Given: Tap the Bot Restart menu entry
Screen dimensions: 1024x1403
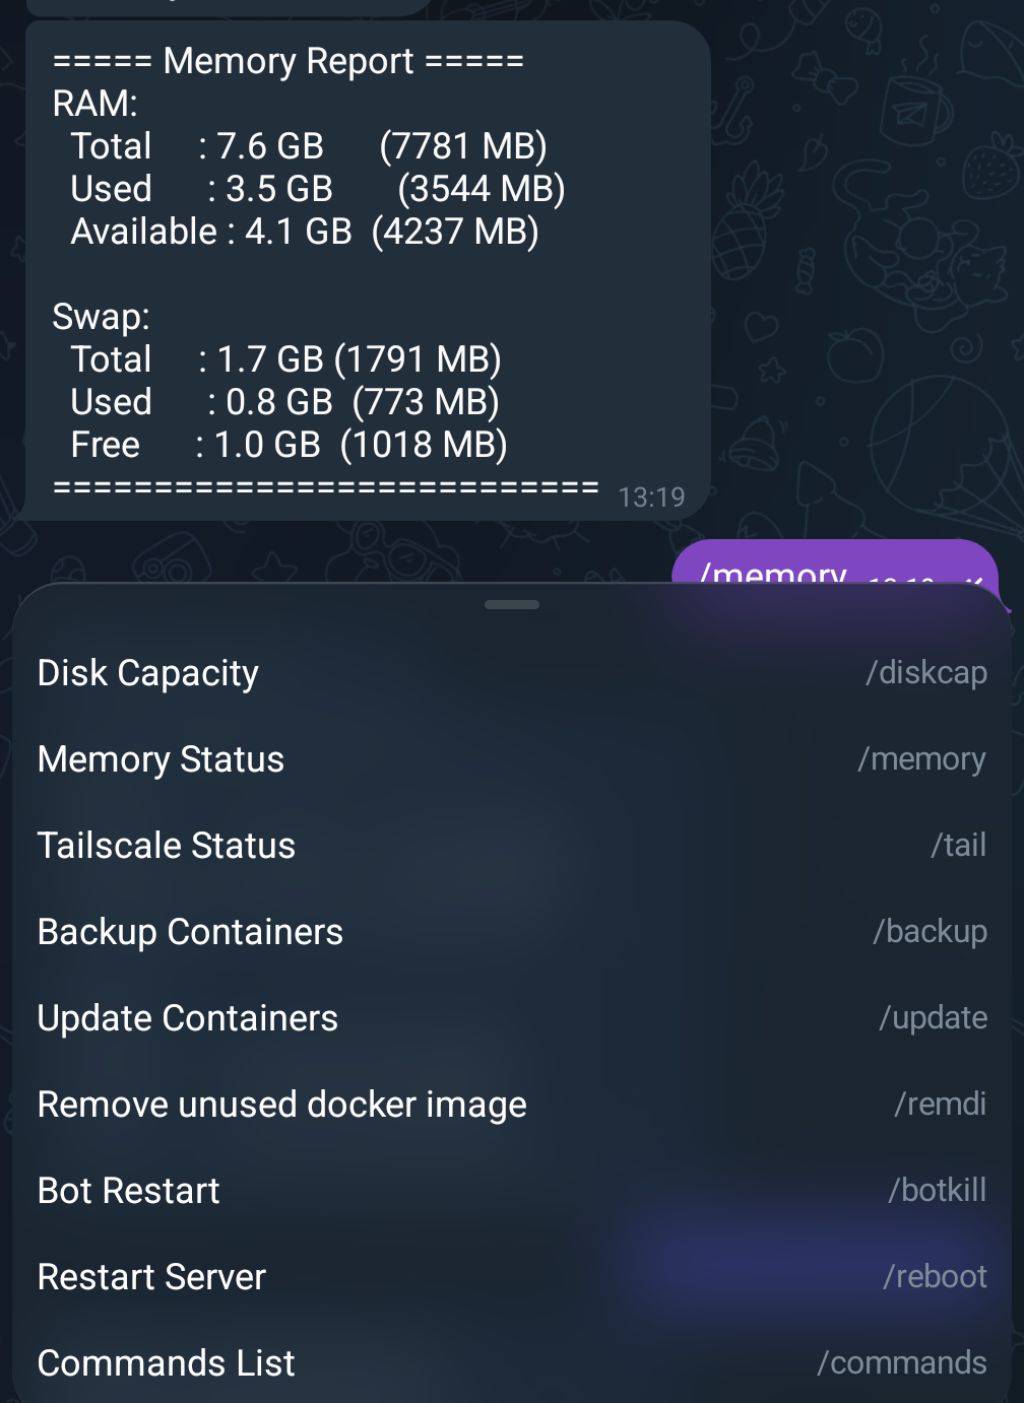Looking at the screenshot, I should (x=128, y=1190).
